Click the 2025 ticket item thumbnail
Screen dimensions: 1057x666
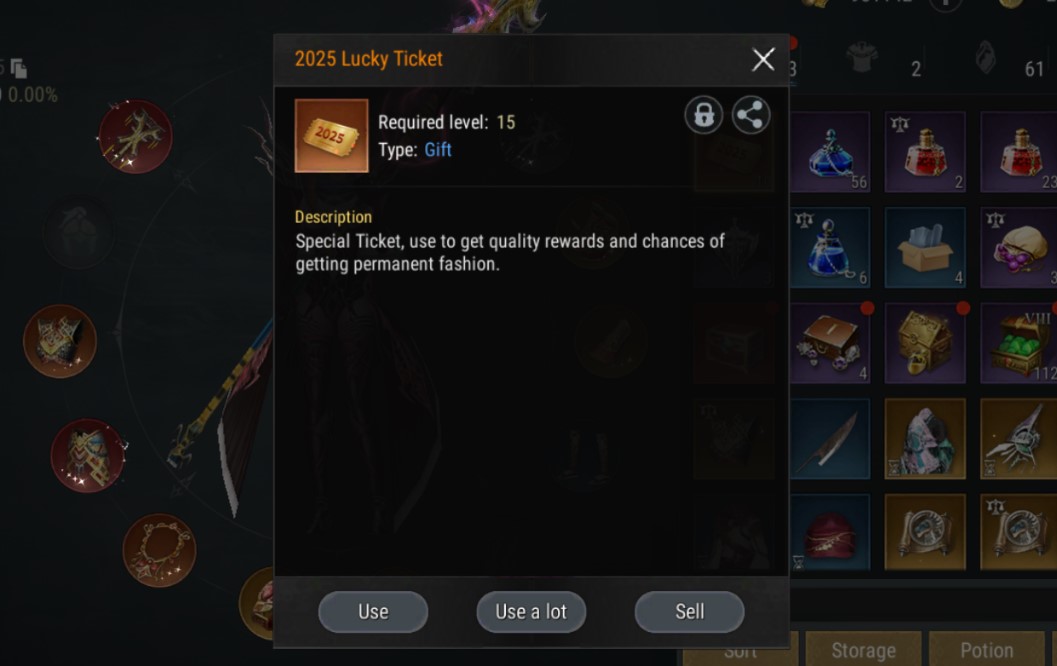(332, 135)
